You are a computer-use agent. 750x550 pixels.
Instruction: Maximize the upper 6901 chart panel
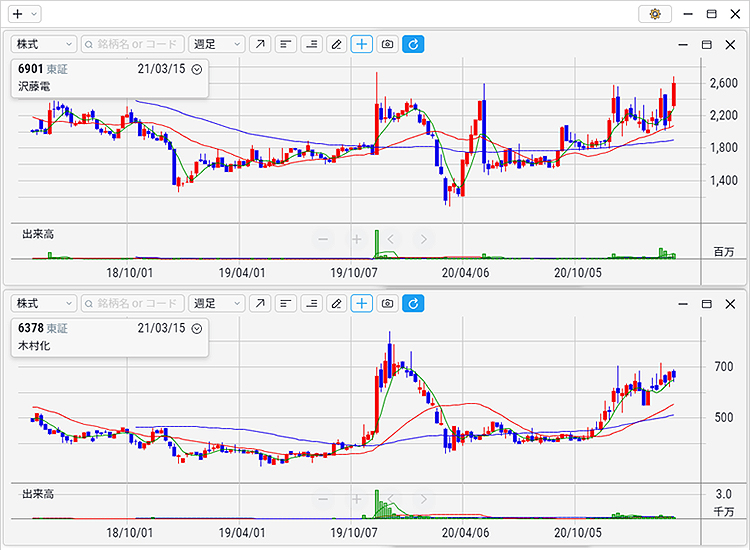coord(706,44)
